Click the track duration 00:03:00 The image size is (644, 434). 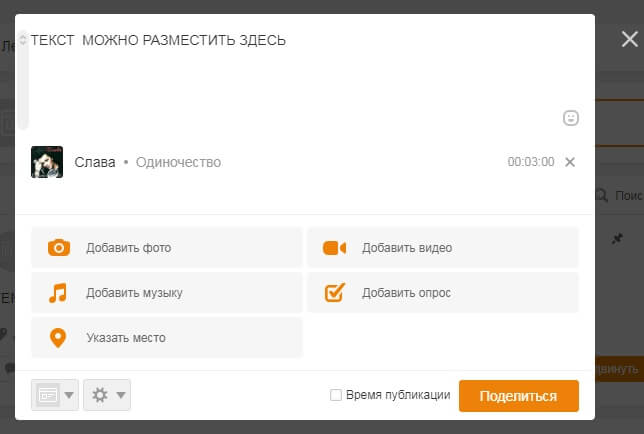pos(531,162)
